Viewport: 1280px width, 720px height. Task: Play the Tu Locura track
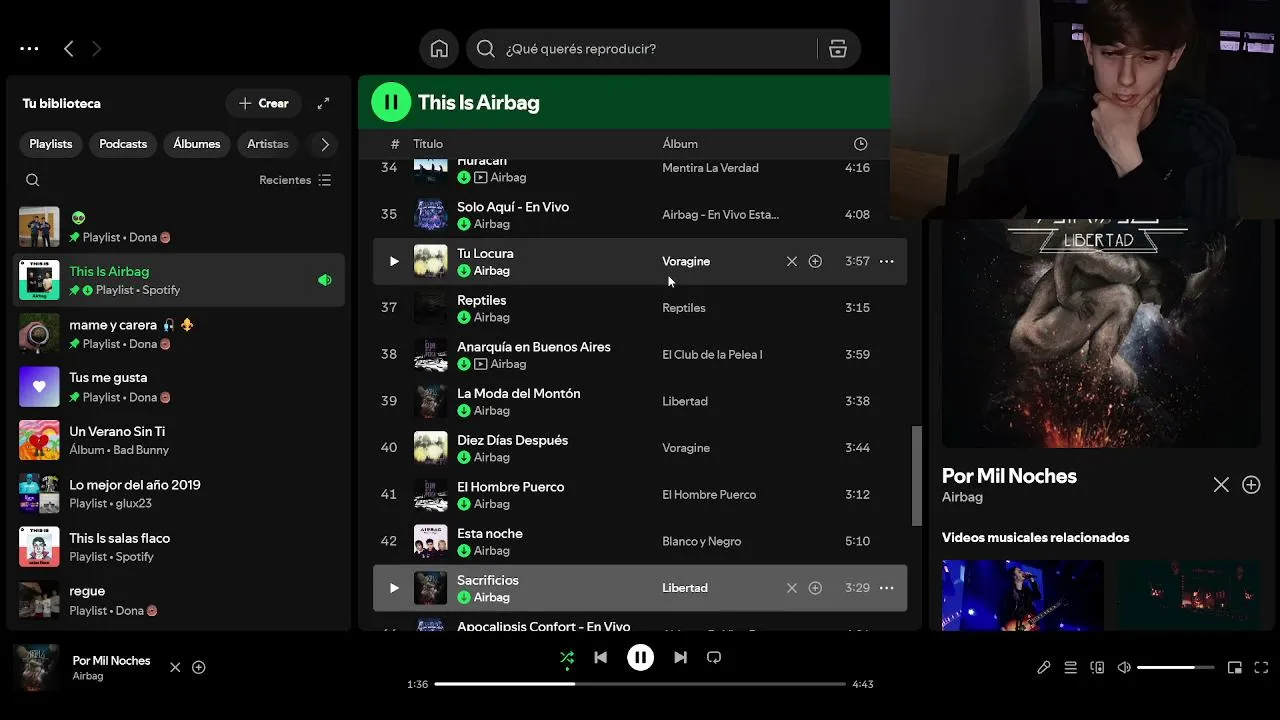(394, 261)
